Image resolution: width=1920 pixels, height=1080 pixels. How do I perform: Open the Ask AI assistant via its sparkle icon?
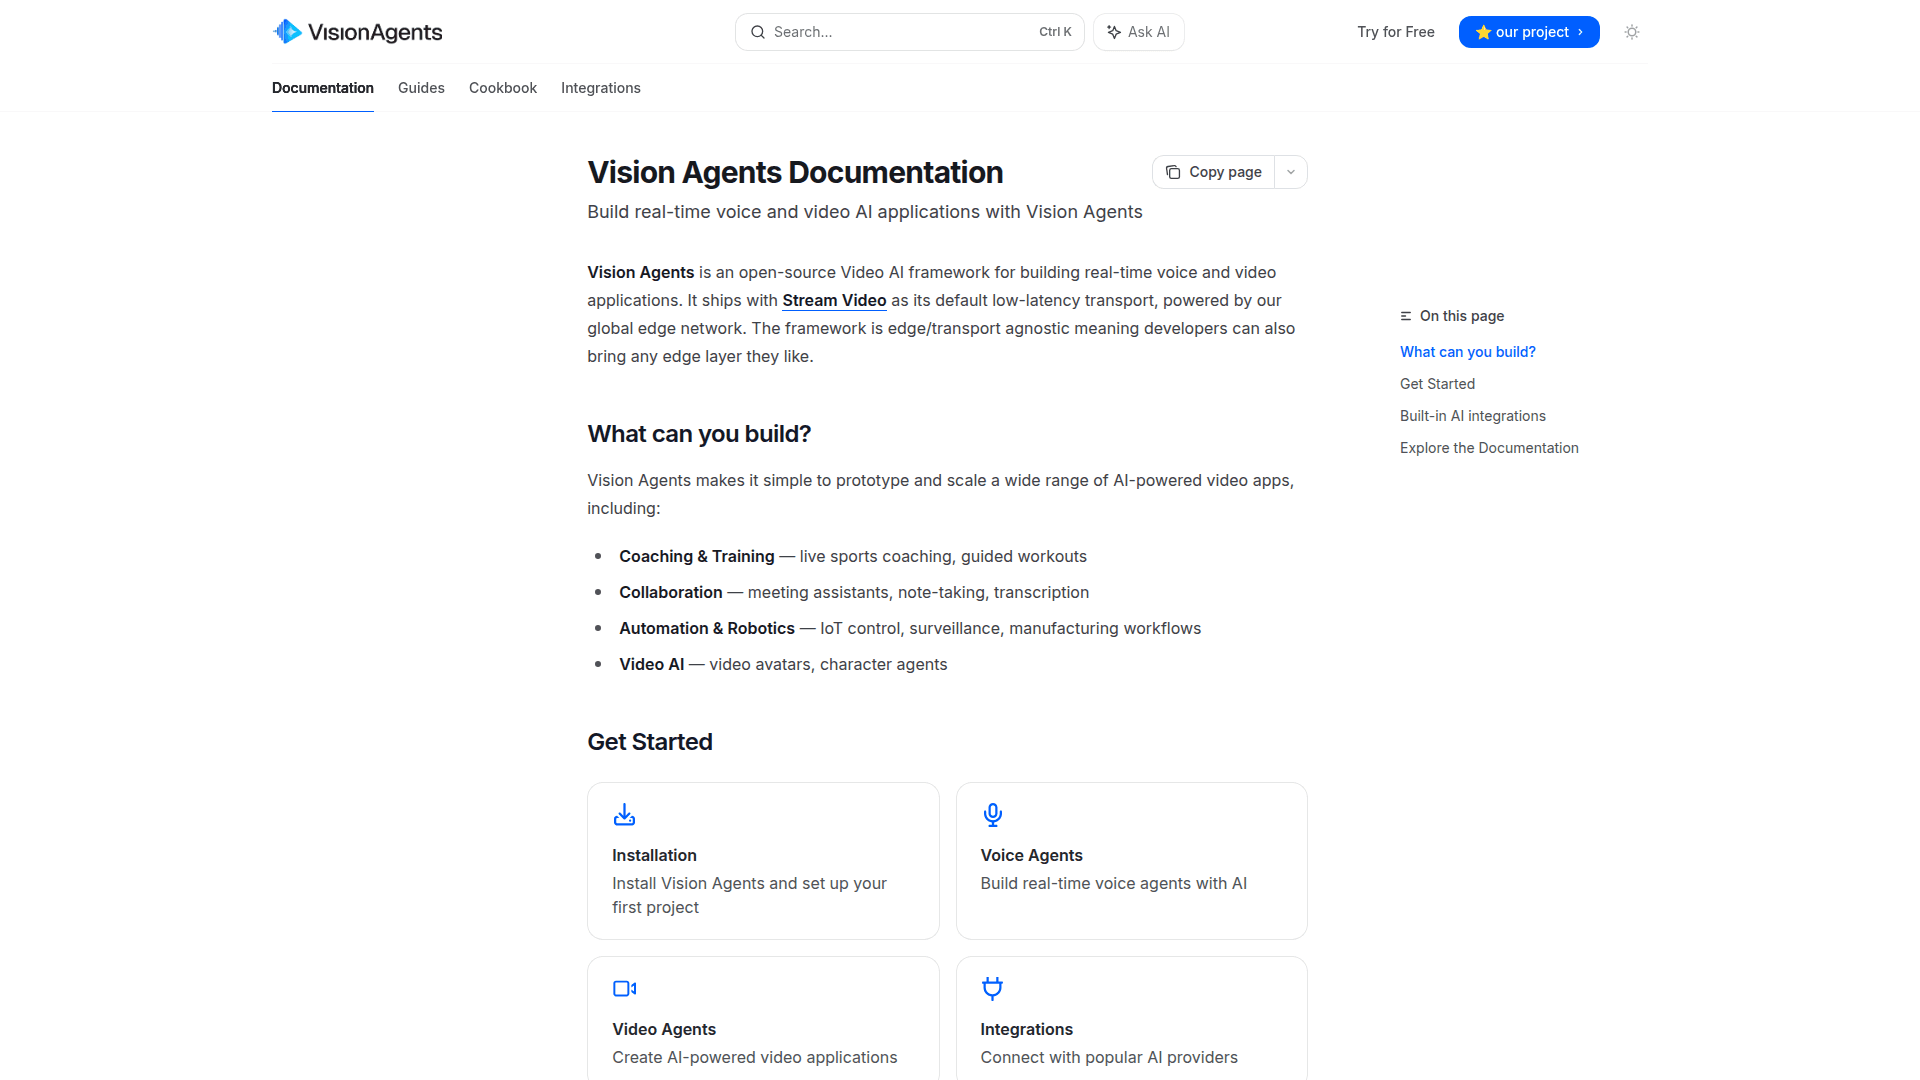[1114, 31]
